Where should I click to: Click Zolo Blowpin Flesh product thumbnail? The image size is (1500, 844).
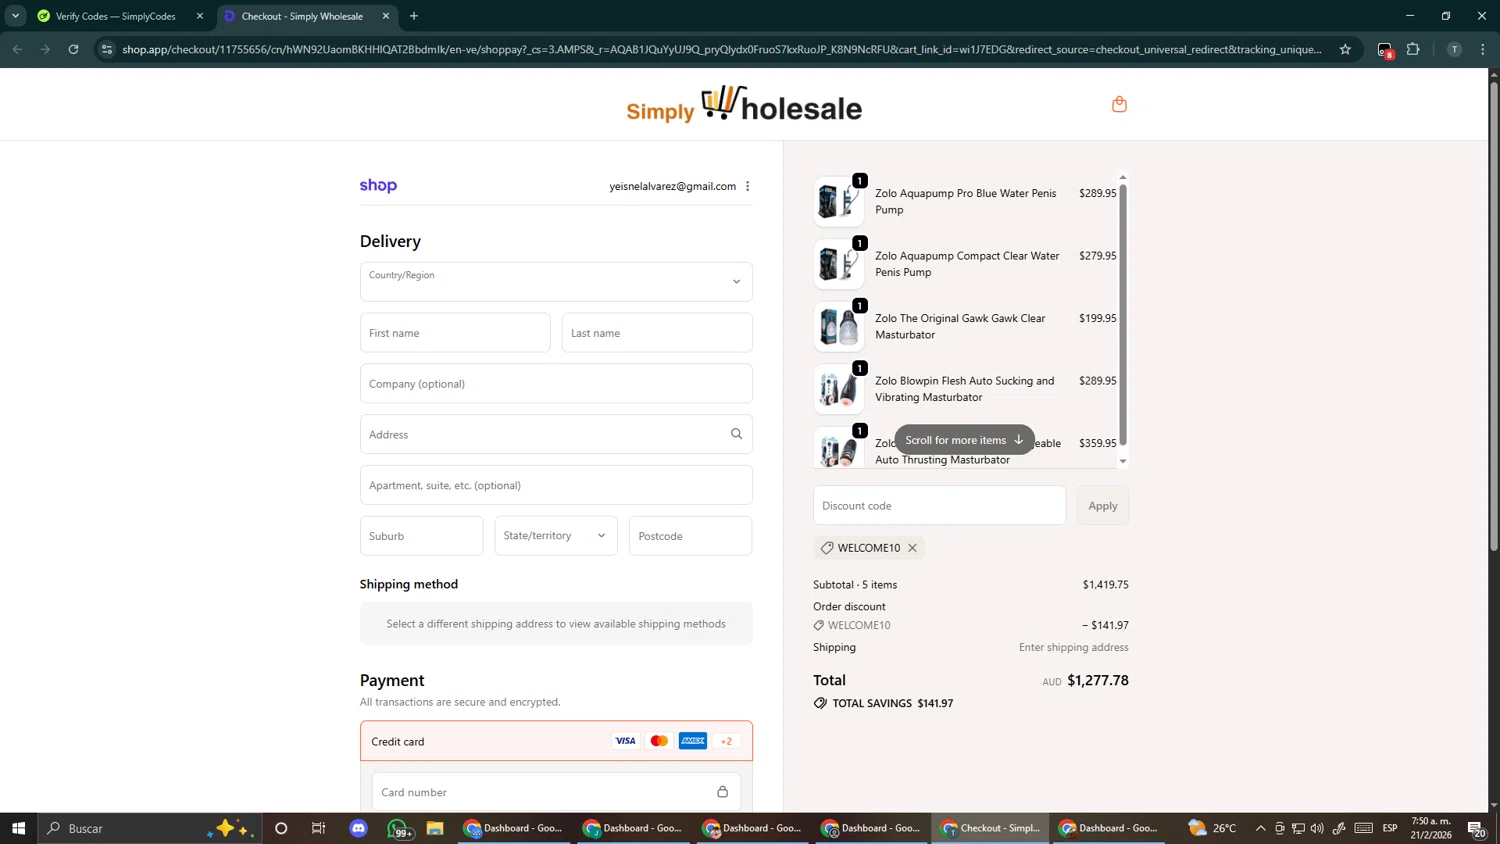[838, 389]
